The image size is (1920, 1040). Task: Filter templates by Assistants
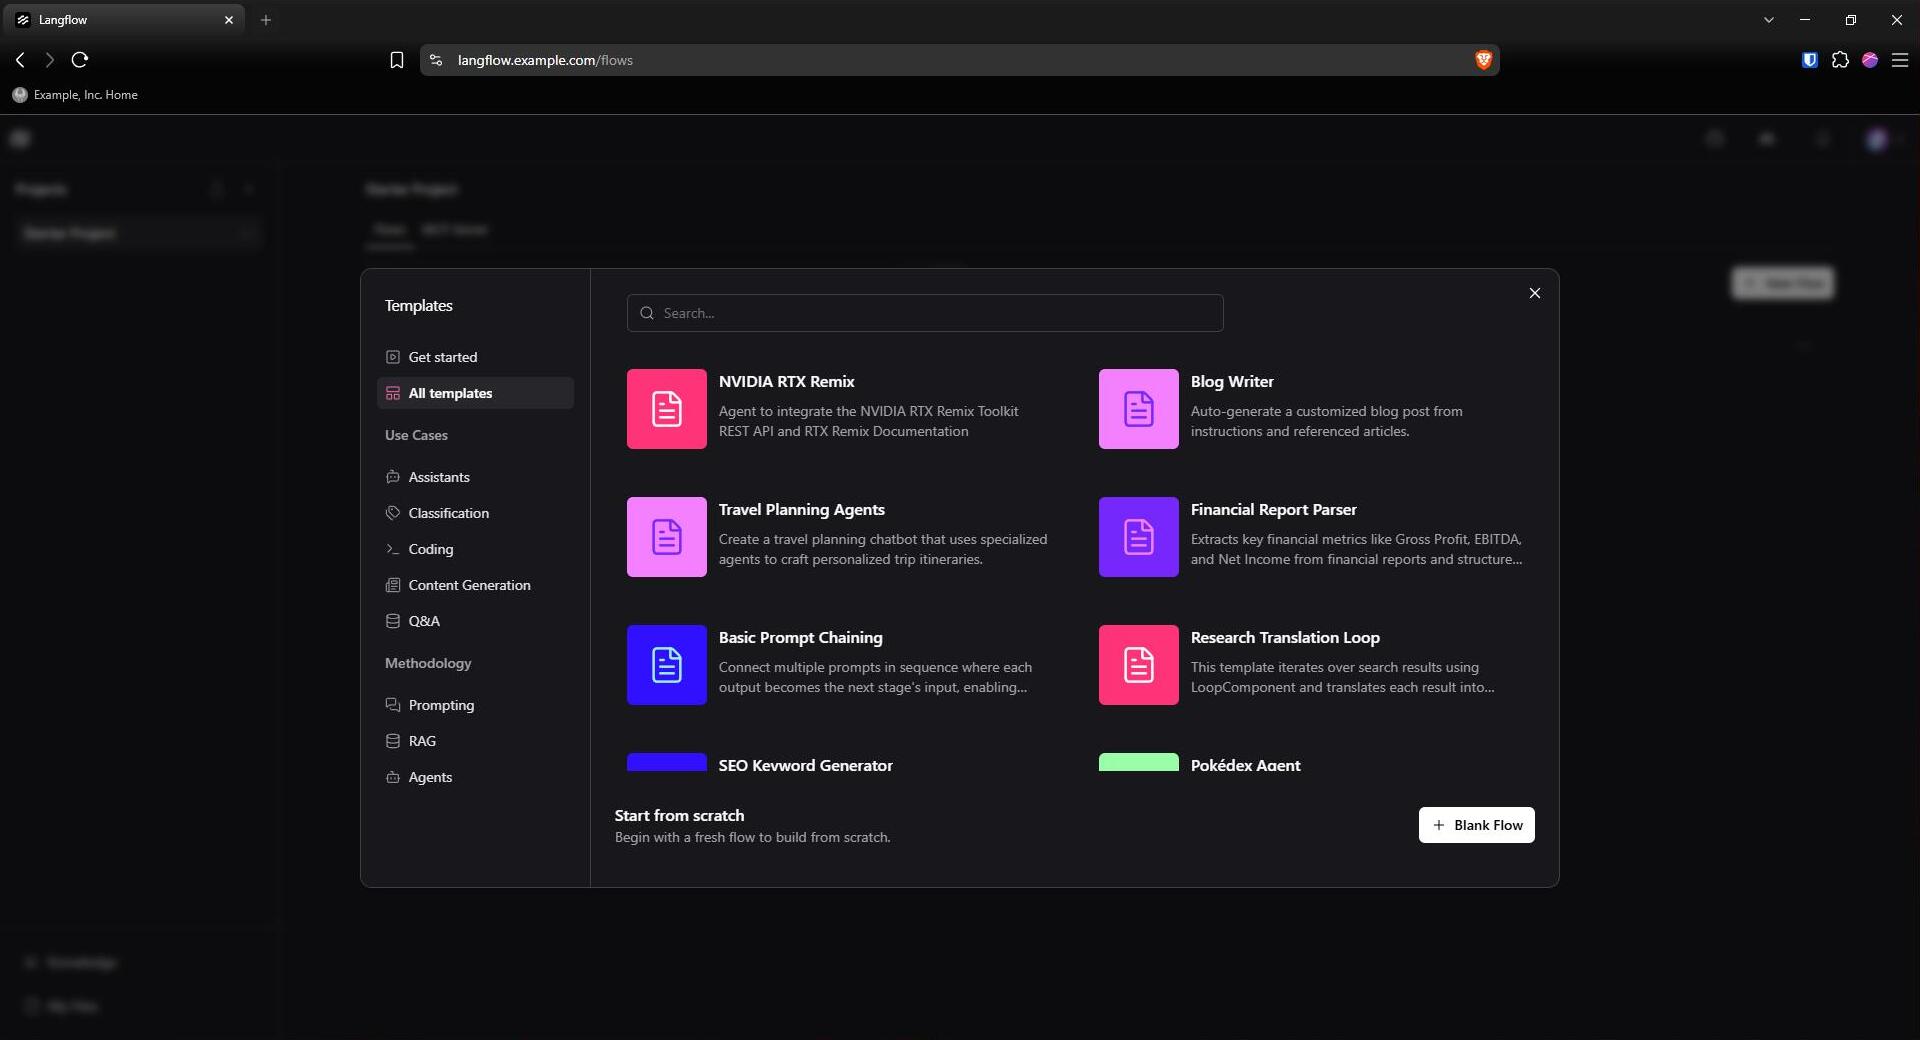(x=475, y=477)
